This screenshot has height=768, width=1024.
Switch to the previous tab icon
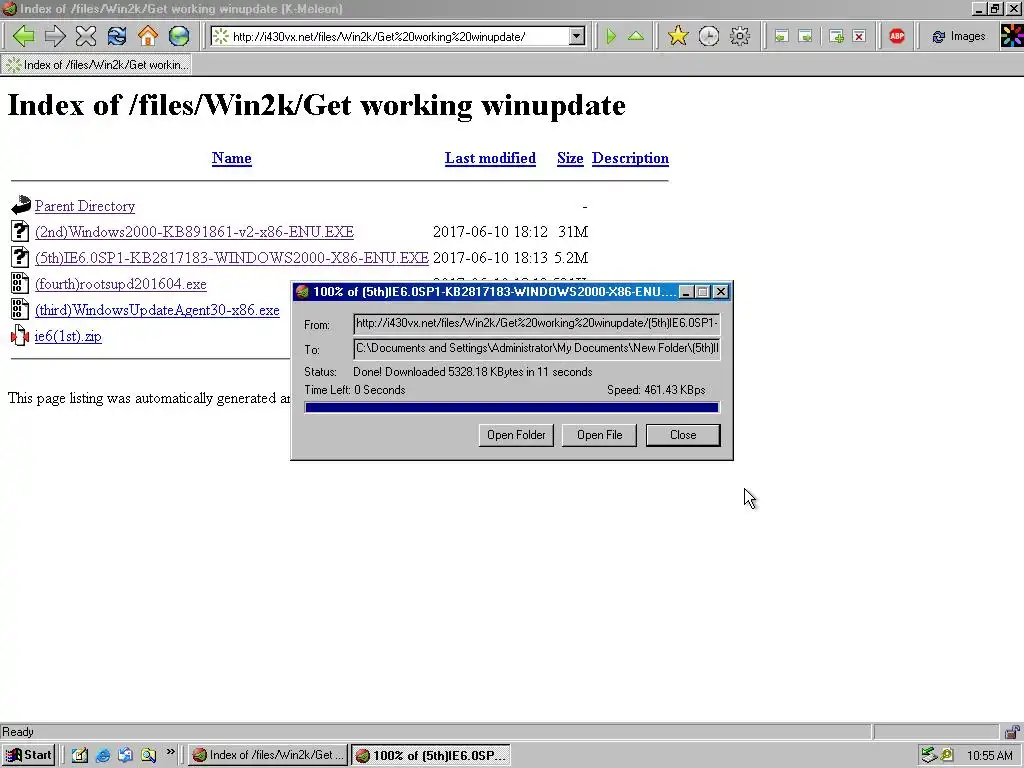click(781, 37)
